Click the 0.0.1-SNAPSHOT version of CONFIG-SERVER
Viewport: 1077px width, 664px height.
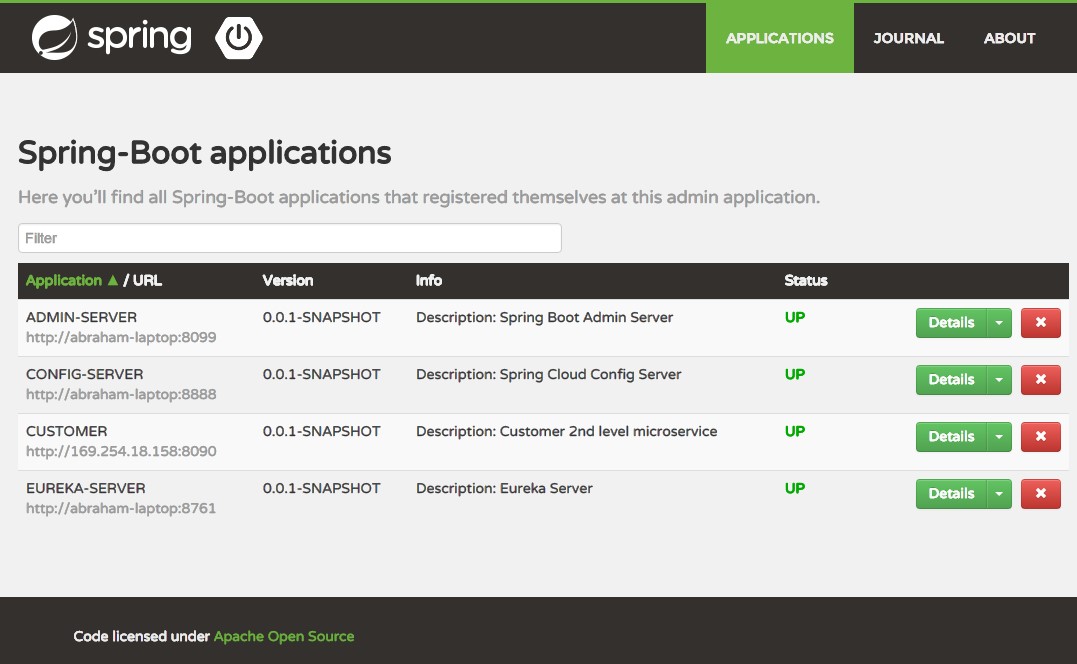(x=321, y=374)
